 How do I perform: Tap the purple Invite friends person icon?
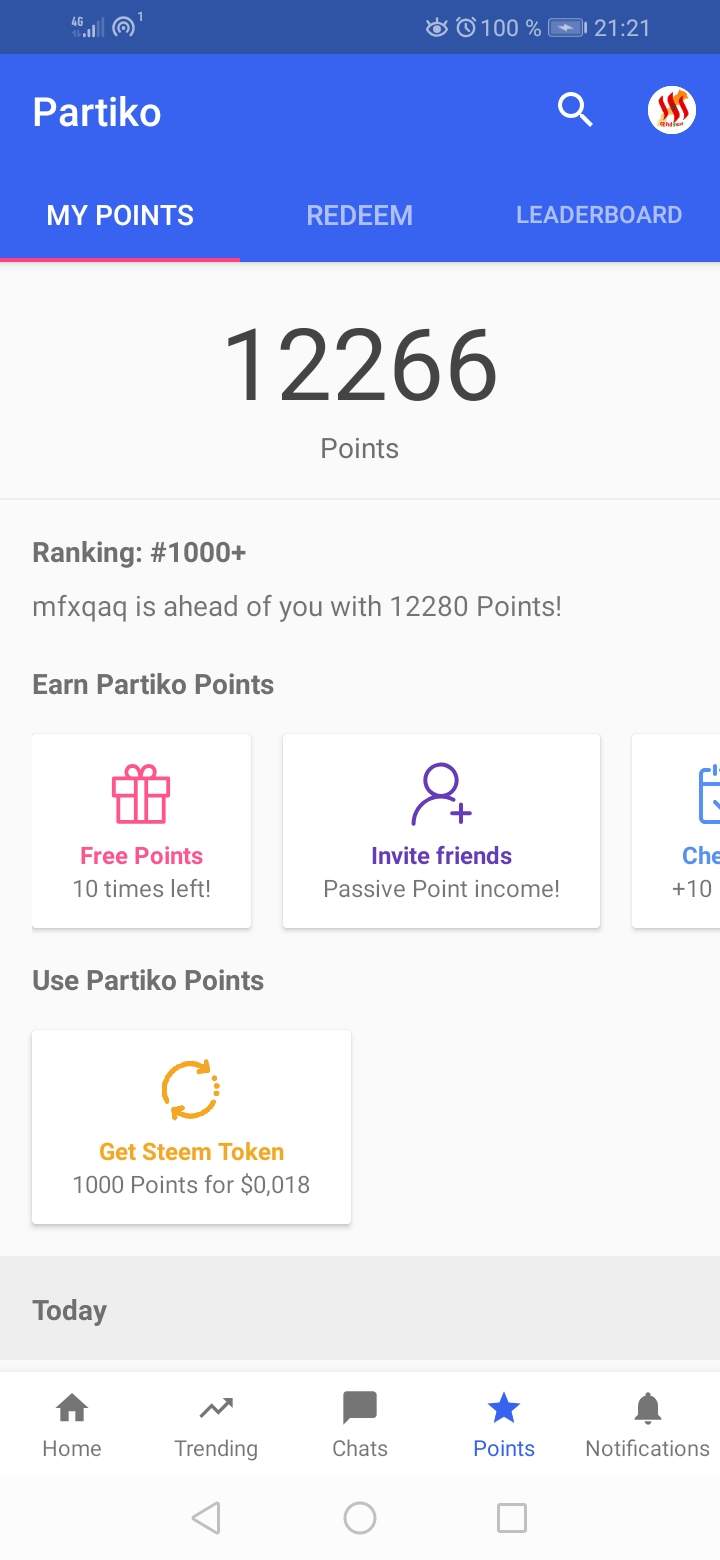coord(441,794)
